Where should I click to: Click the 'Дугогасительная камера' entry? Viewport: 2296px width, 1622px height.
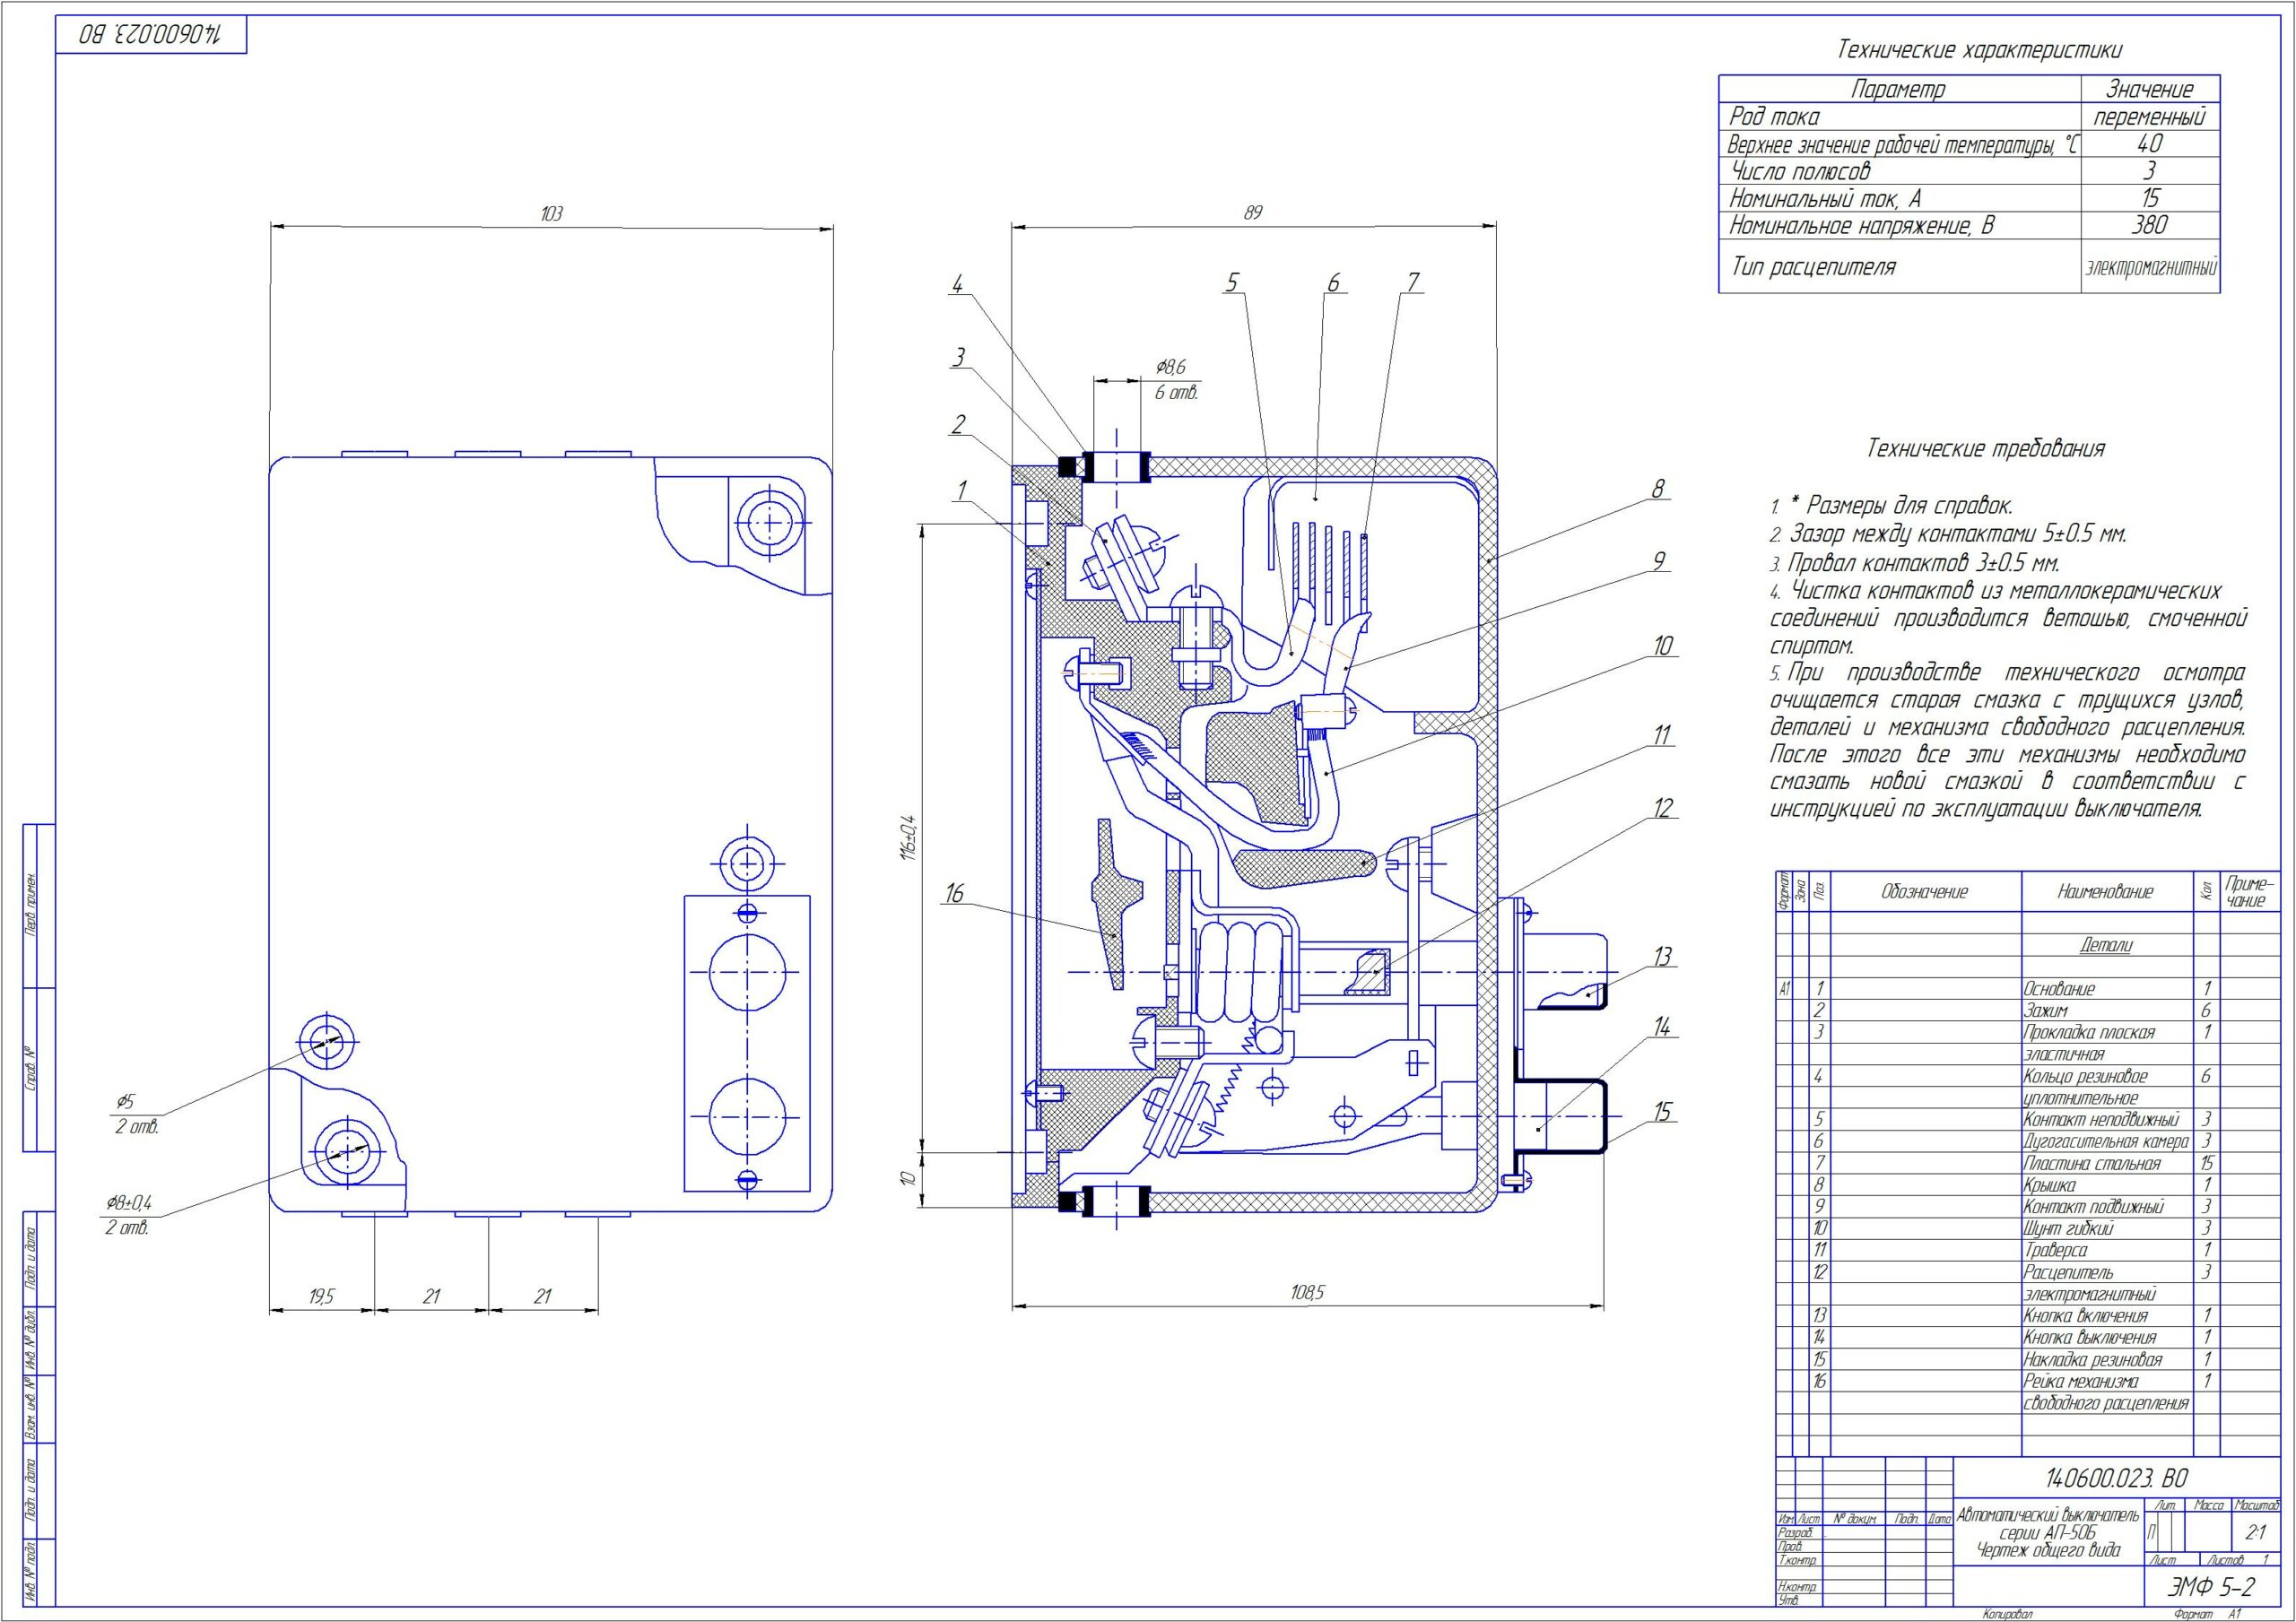[2107, 1141]
